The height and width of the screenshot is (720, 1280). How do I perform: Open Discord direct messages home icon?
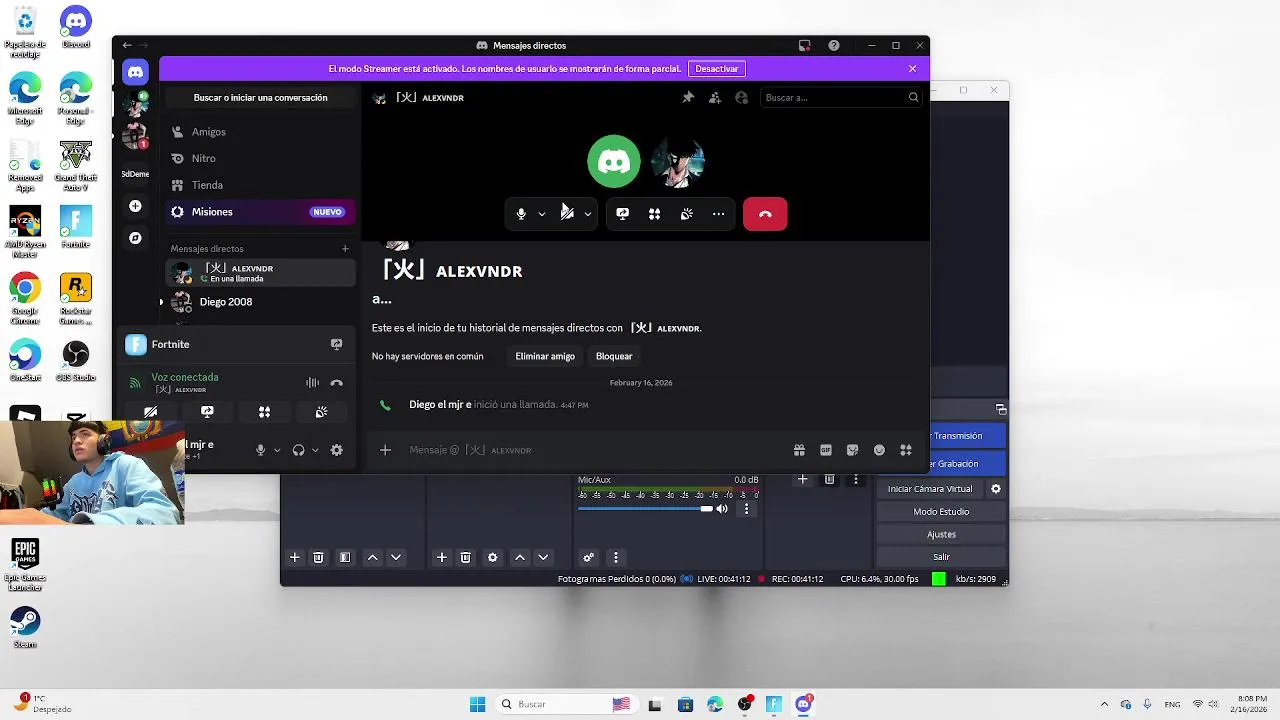pos(135,72)
